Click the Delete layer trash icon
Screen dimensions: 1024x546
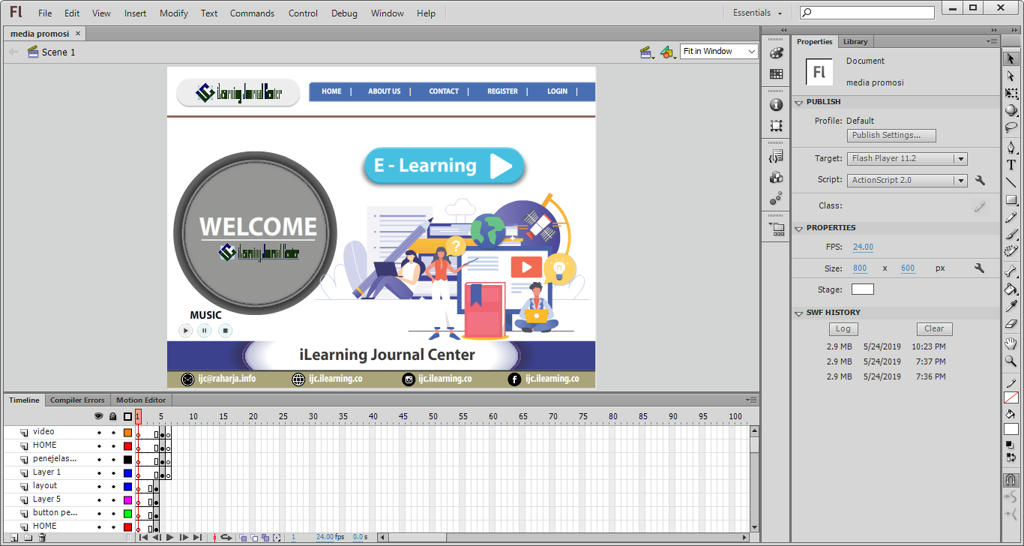[42, 538]
